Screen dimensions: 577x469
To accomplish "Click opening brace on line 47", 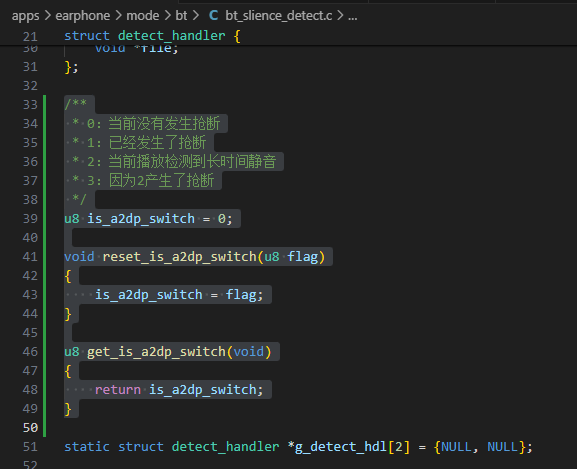I will point(68,371).
